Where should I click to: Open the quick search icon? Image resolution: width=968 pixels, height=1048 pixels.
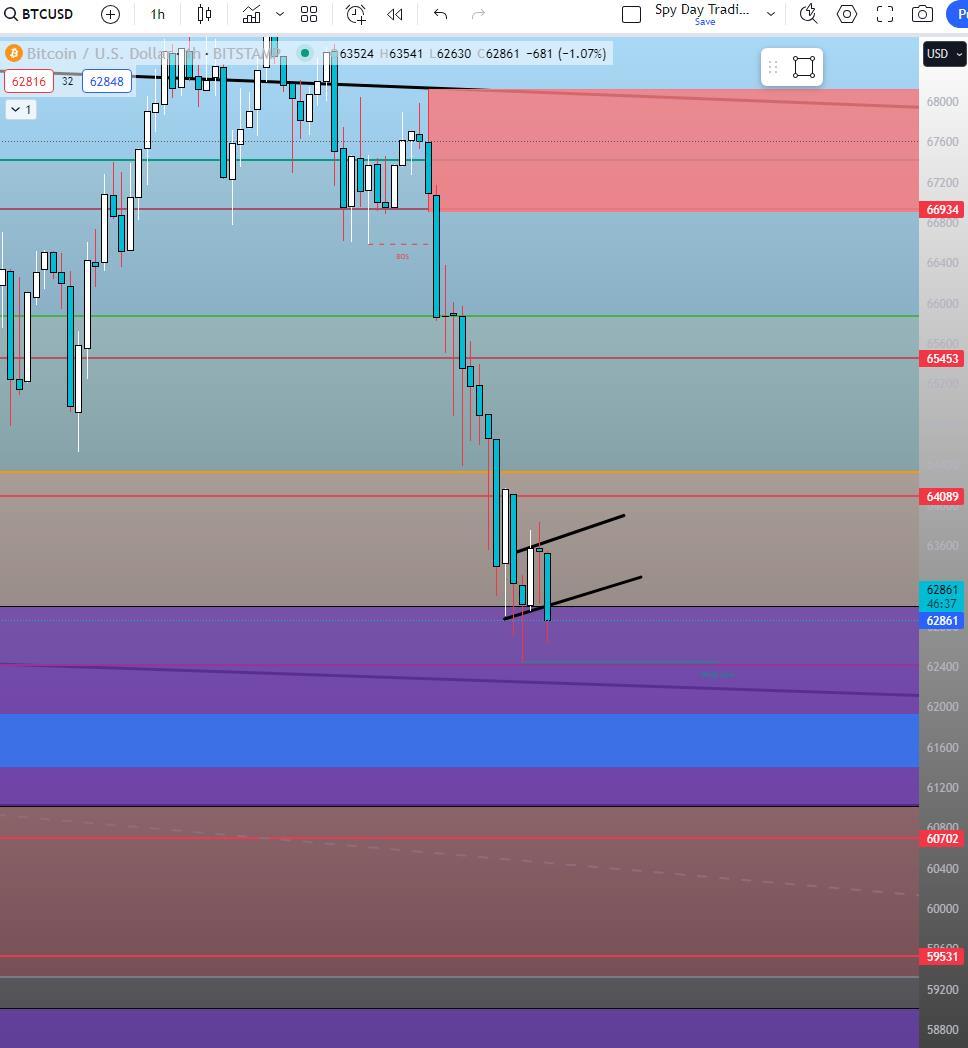808,14
